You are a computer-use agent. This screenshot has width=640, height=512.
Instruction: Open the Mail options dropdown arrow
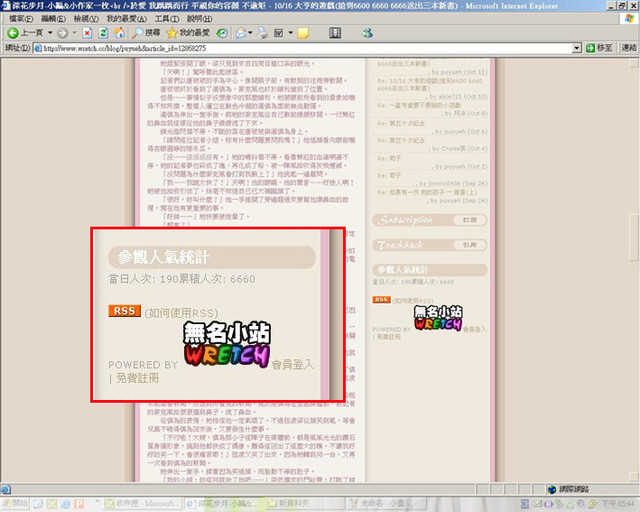[250, 33]
